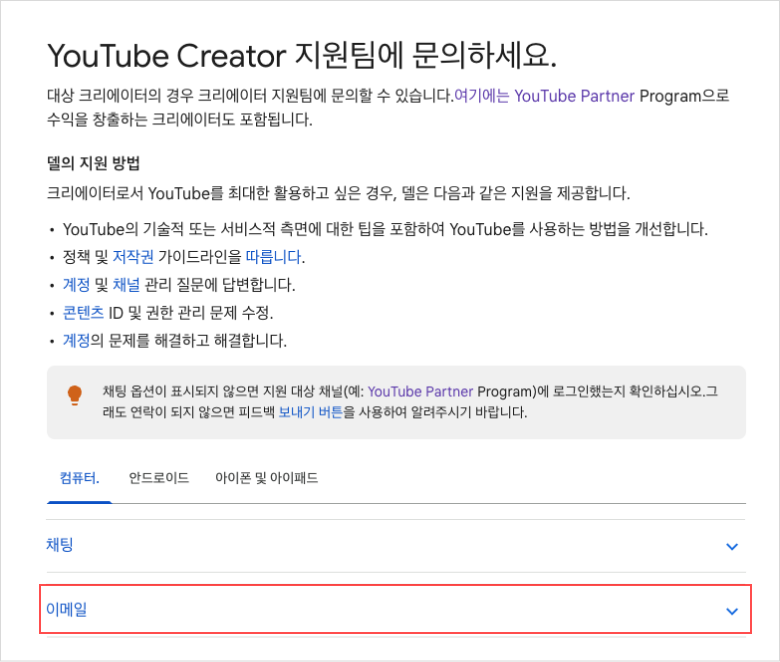Expand the 채팅 section chevron
The height and width of the screenshot is (662, 780).
coord(732,547)
